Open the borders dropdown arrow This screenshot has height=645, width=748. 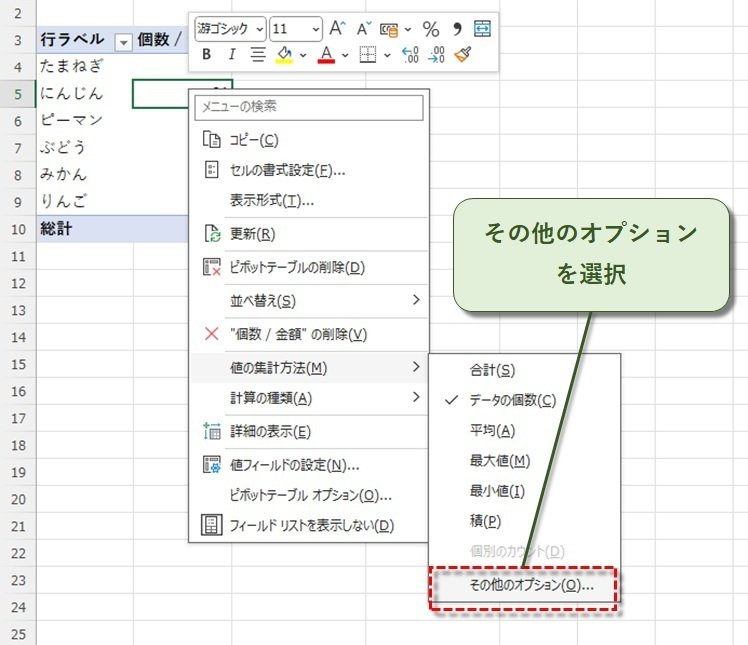387,55
